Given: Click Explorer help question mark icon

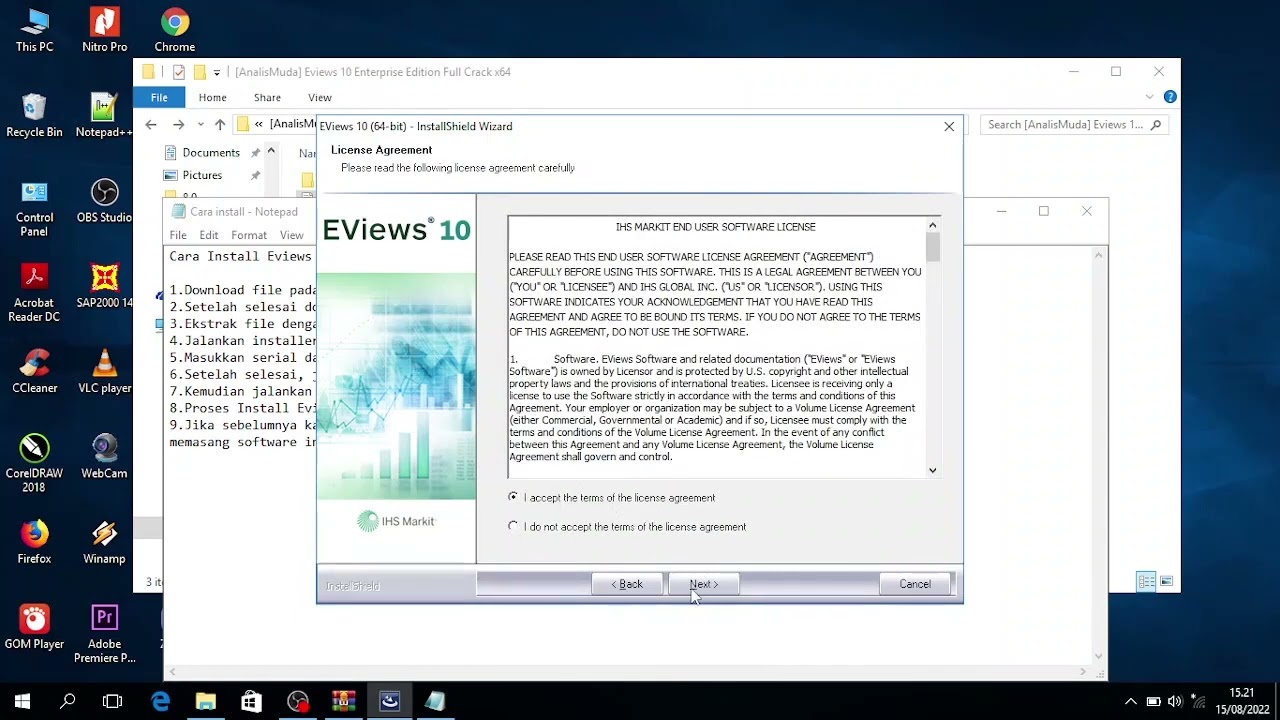Looking at the screenshot, I should click(1170, 97).
